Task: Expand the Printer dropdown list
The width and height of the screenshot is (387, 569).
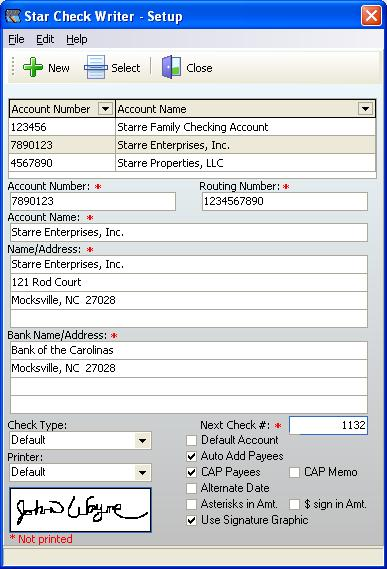Action: (x=142, y=472)
